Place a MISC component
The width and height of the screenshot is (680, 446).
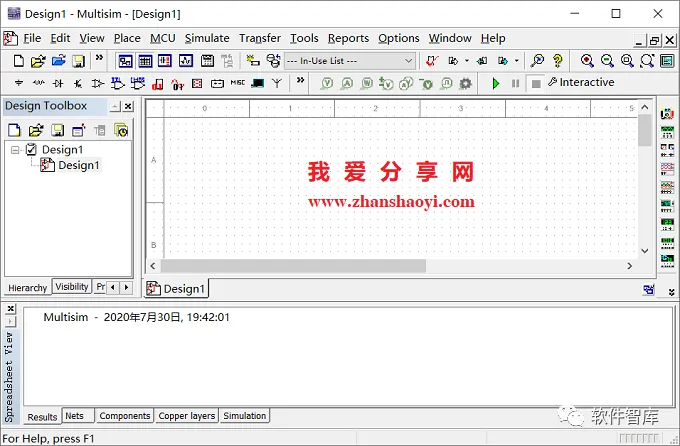238,83
